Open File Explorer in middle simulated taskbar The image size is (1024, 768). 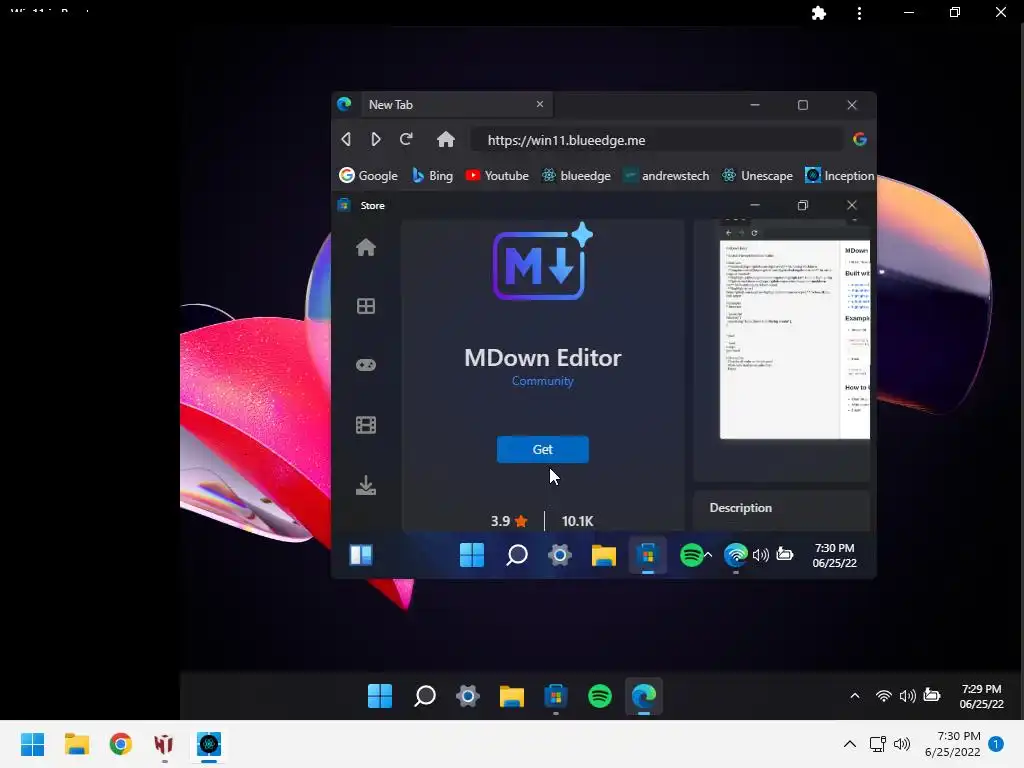(x=512, y=696)
